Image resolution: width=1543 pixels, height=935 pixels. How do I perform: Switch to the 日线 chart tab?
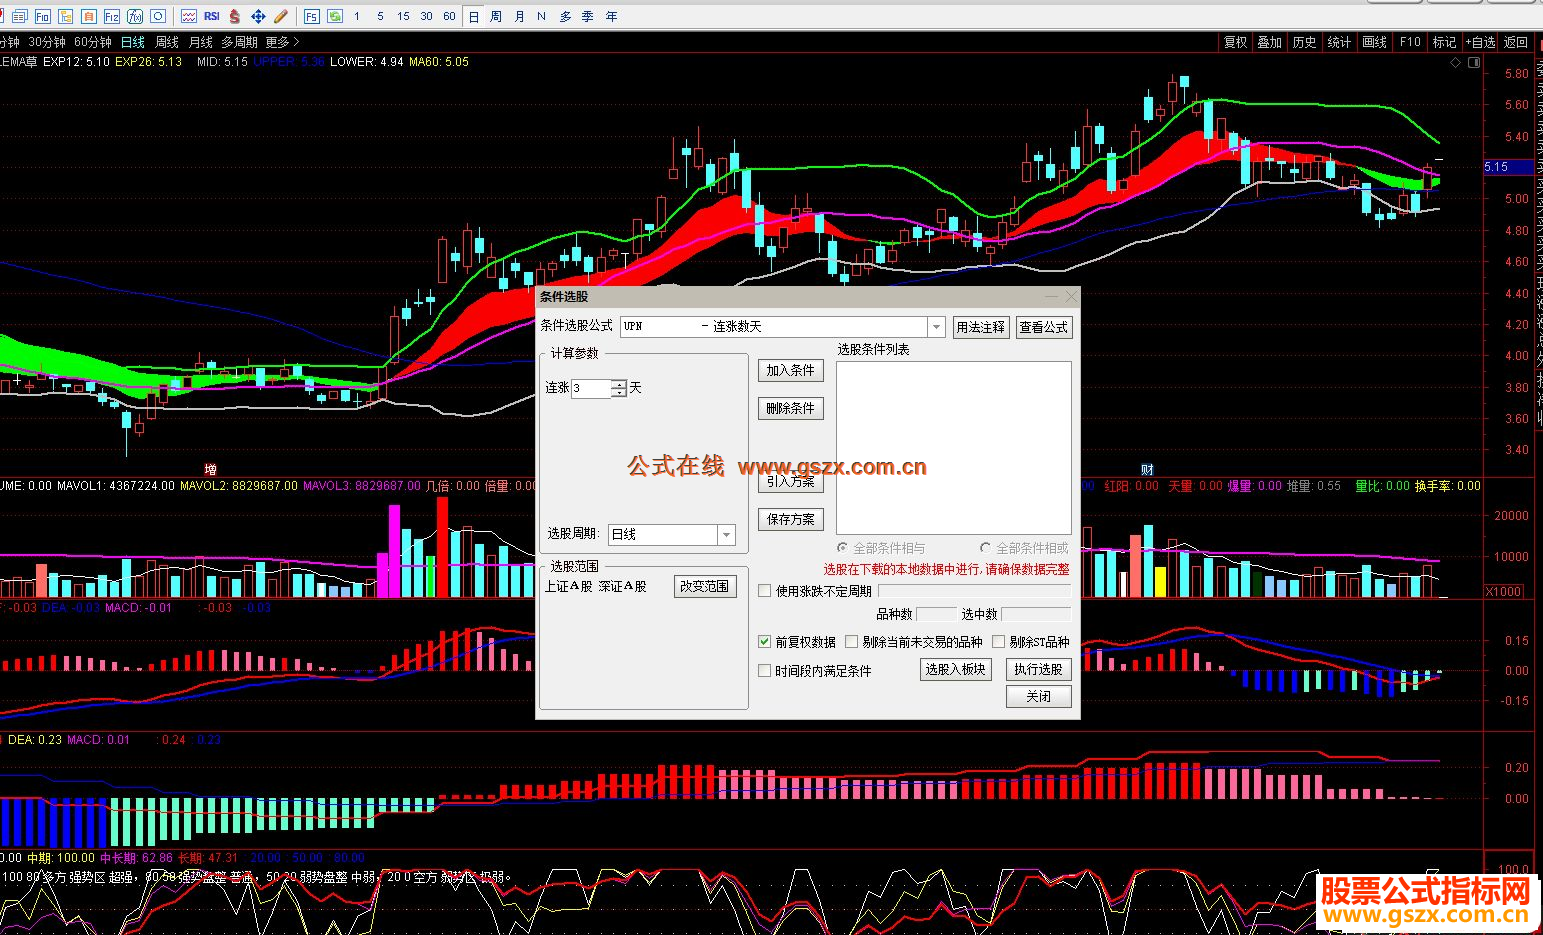[133, 42]
